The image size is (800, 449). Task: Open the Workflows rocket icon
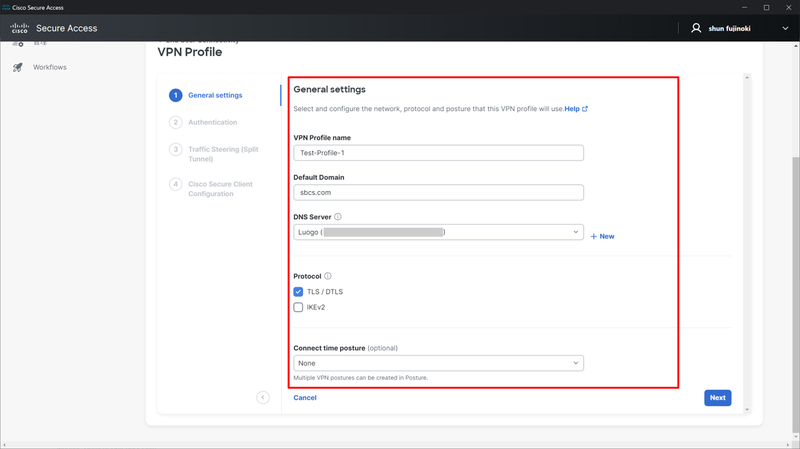pos(18,67)
